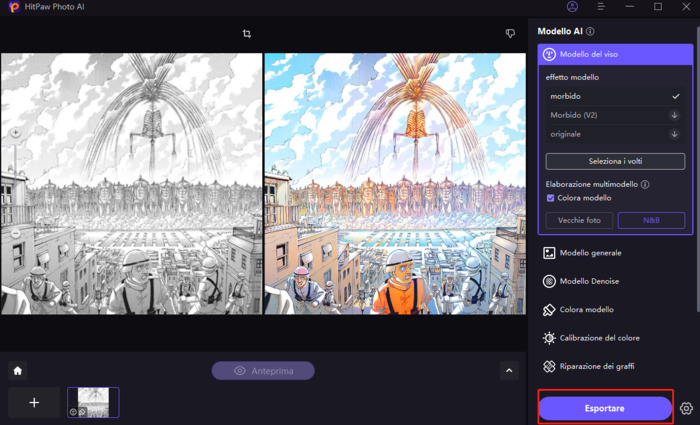The height and width of the screenshot is (425, 700).
Task: Collapse the thumbnail strip with chevron
Action: point(509,371)
